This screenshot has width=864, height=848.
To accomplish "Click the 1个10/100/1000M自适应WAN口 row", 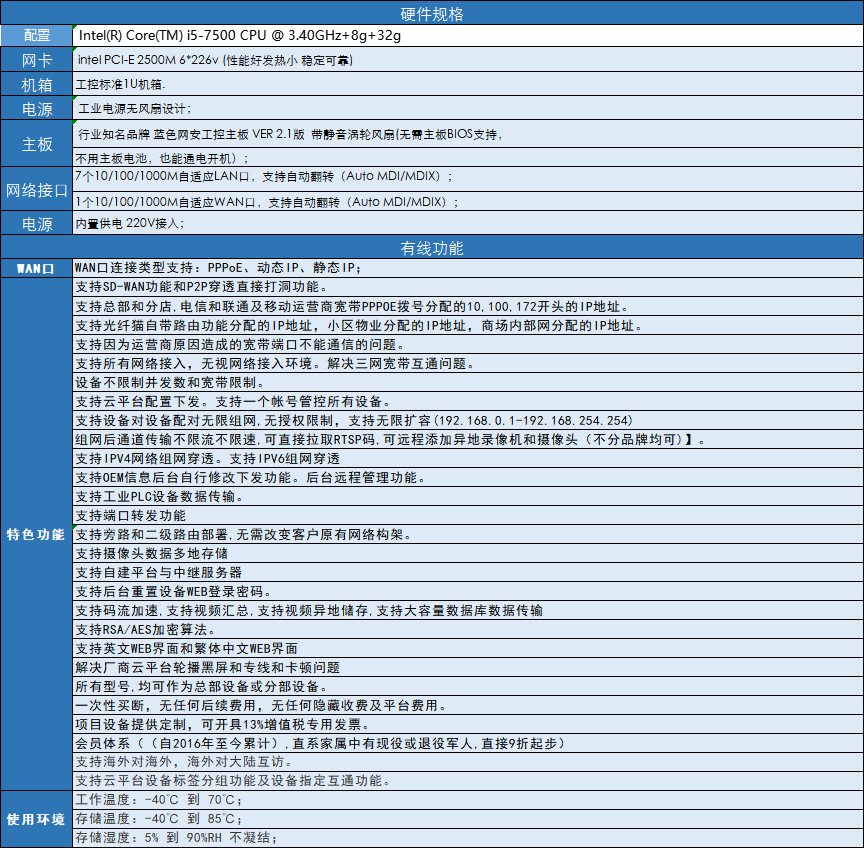I will click(468, 201).
